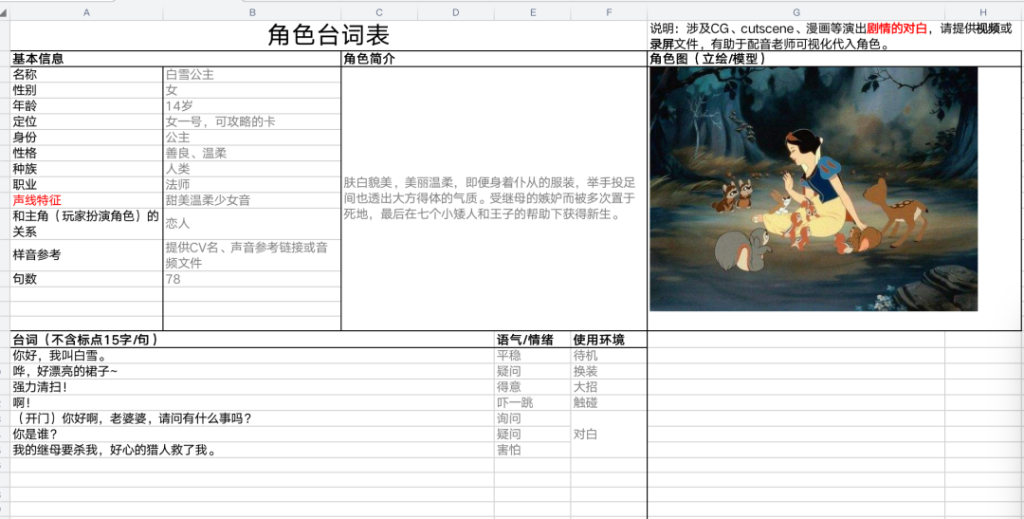Image resolution: width=1024 pixels, height=519 pixels.
Task: Click the select-all corner triangle
Action: (x=5, y=13)
